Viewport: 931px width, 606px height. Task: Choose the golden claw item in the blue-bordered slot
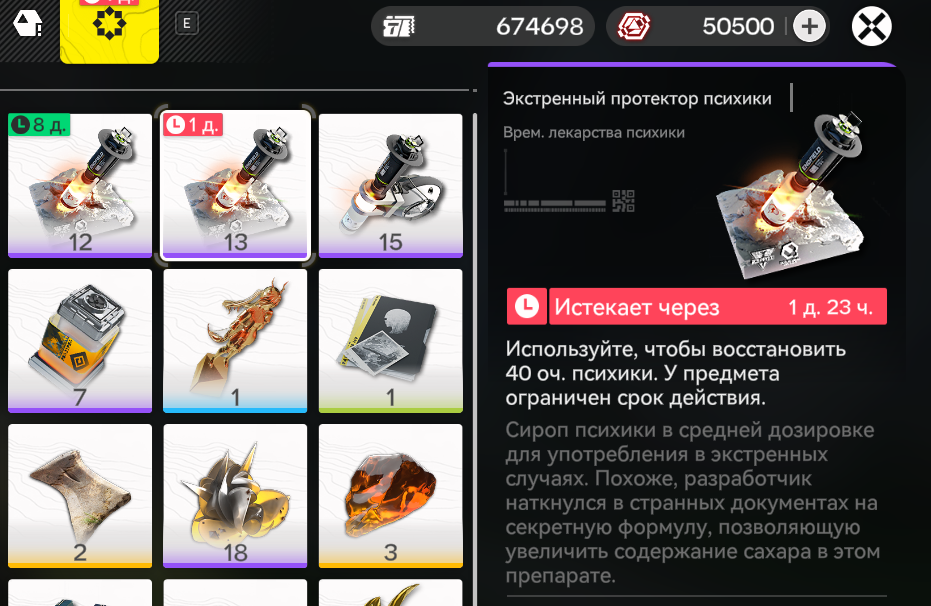pos(235,341)
